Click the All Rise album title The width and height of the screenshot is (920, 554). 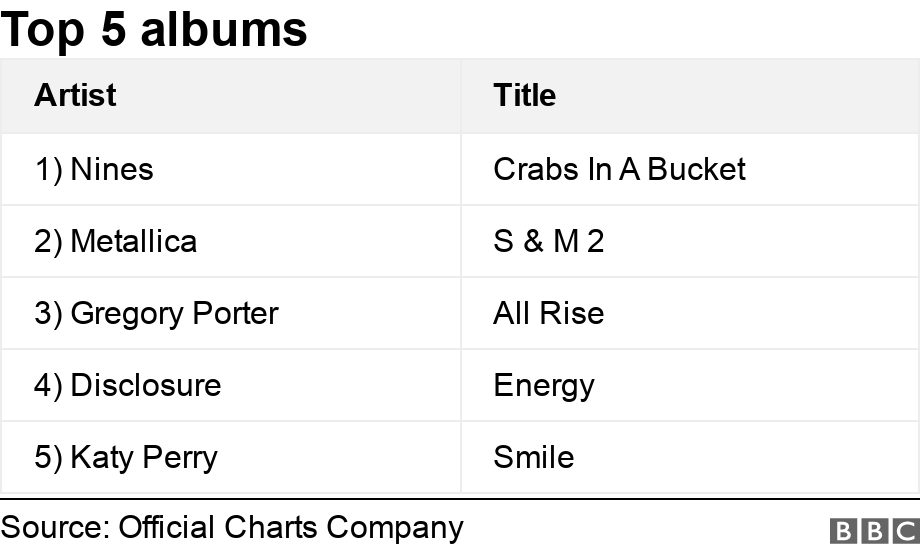coord(549,313)
